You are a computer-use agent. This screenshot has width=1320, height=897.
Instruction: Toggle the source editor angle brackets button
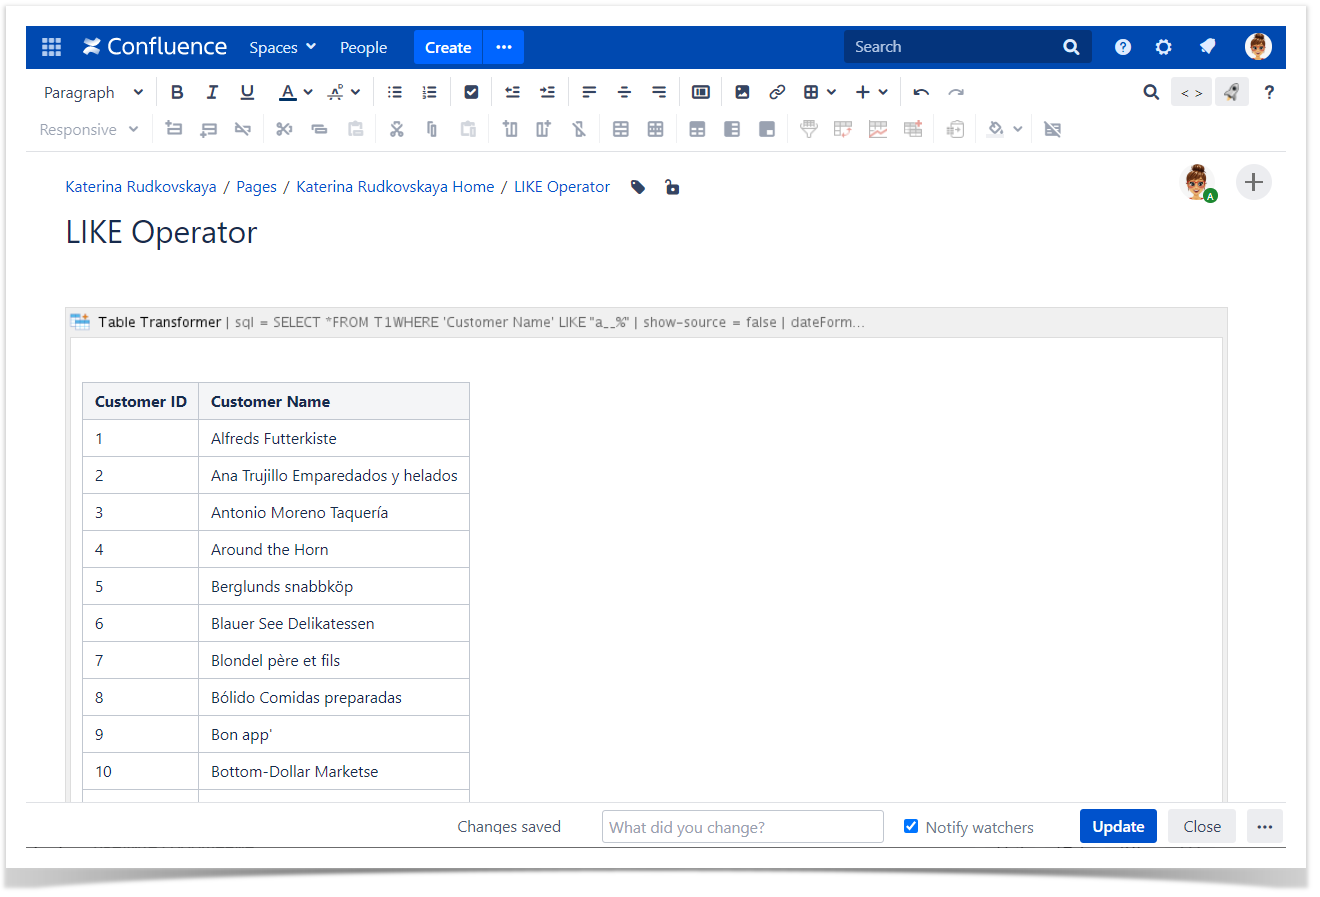(1191, 92)
